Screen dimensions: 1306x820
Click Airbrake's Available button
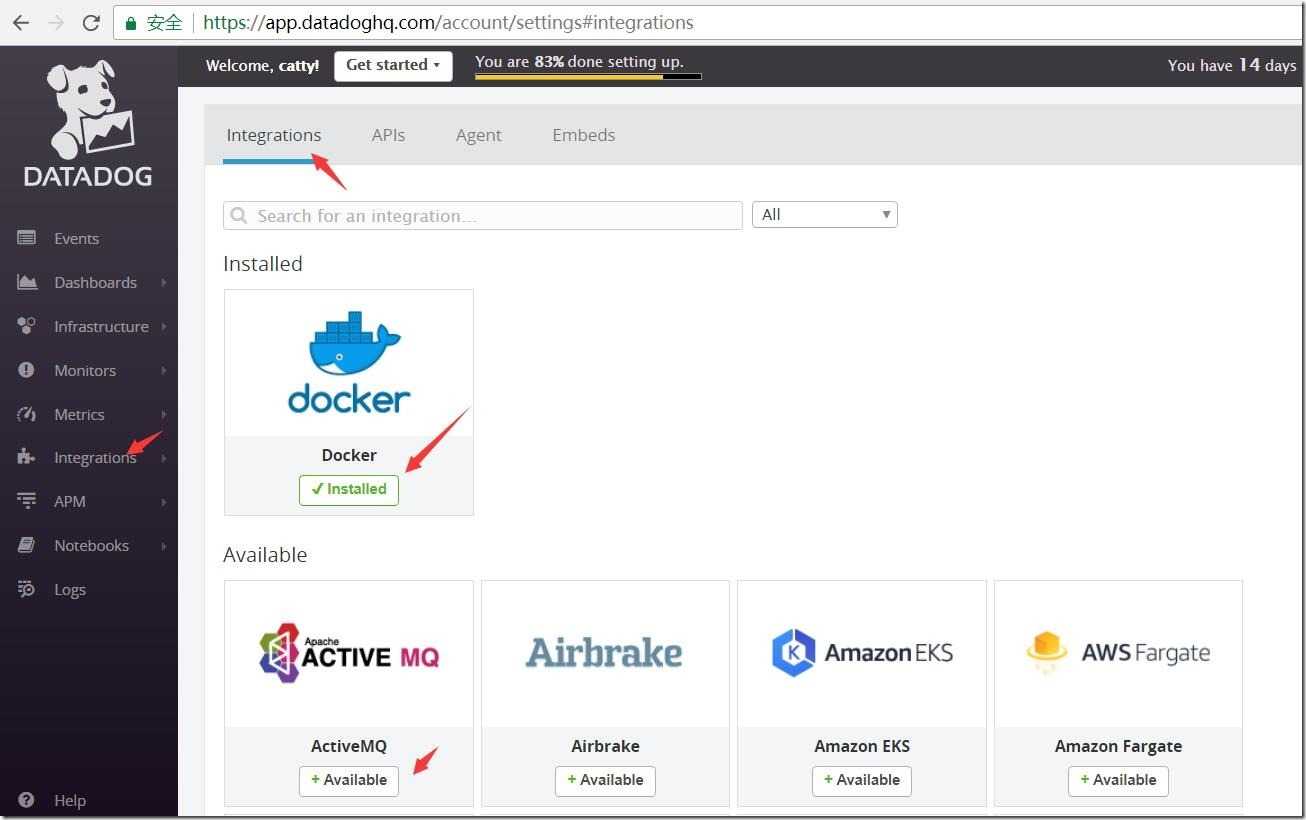coord(605,780)
